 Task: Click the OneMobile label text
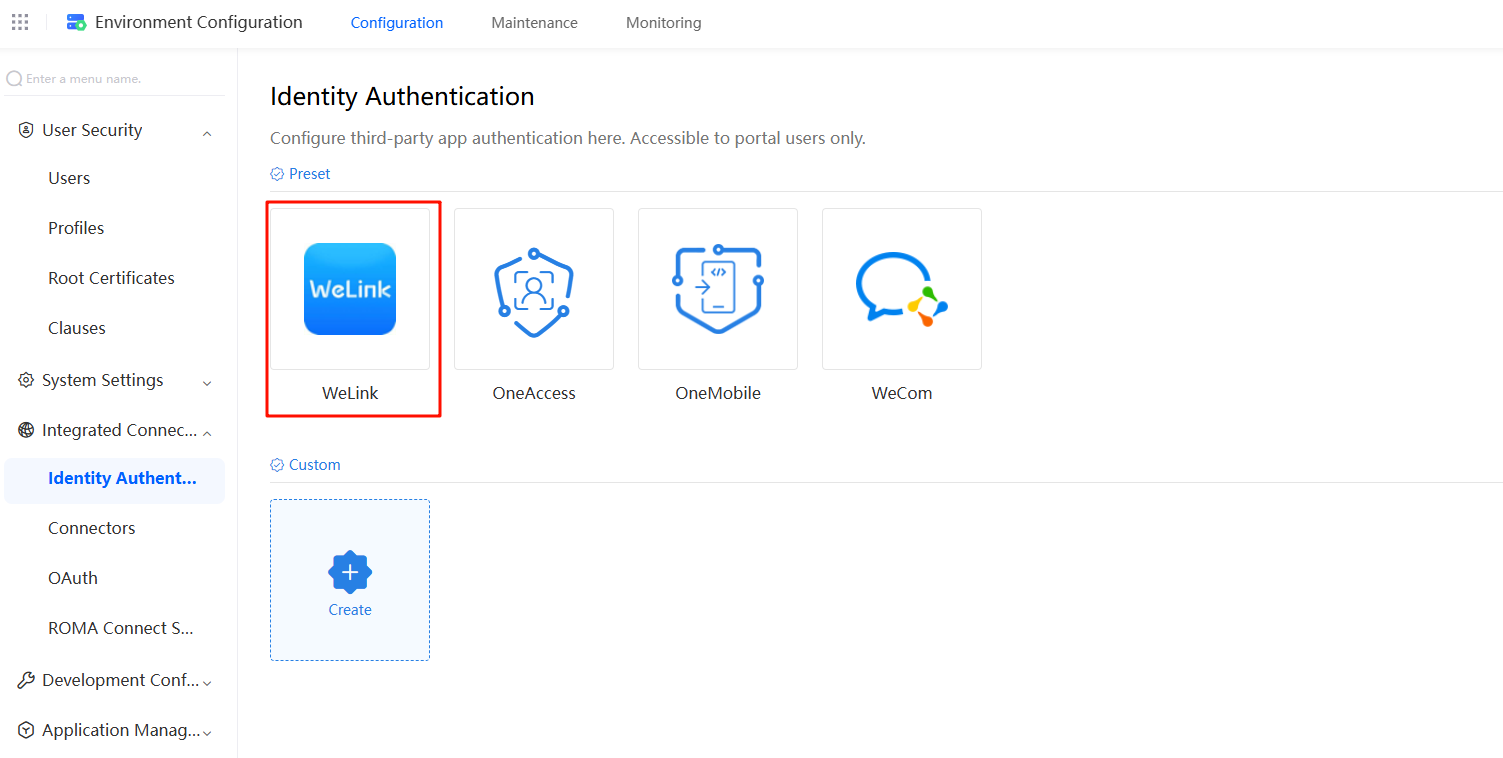(x=718, y=393)
